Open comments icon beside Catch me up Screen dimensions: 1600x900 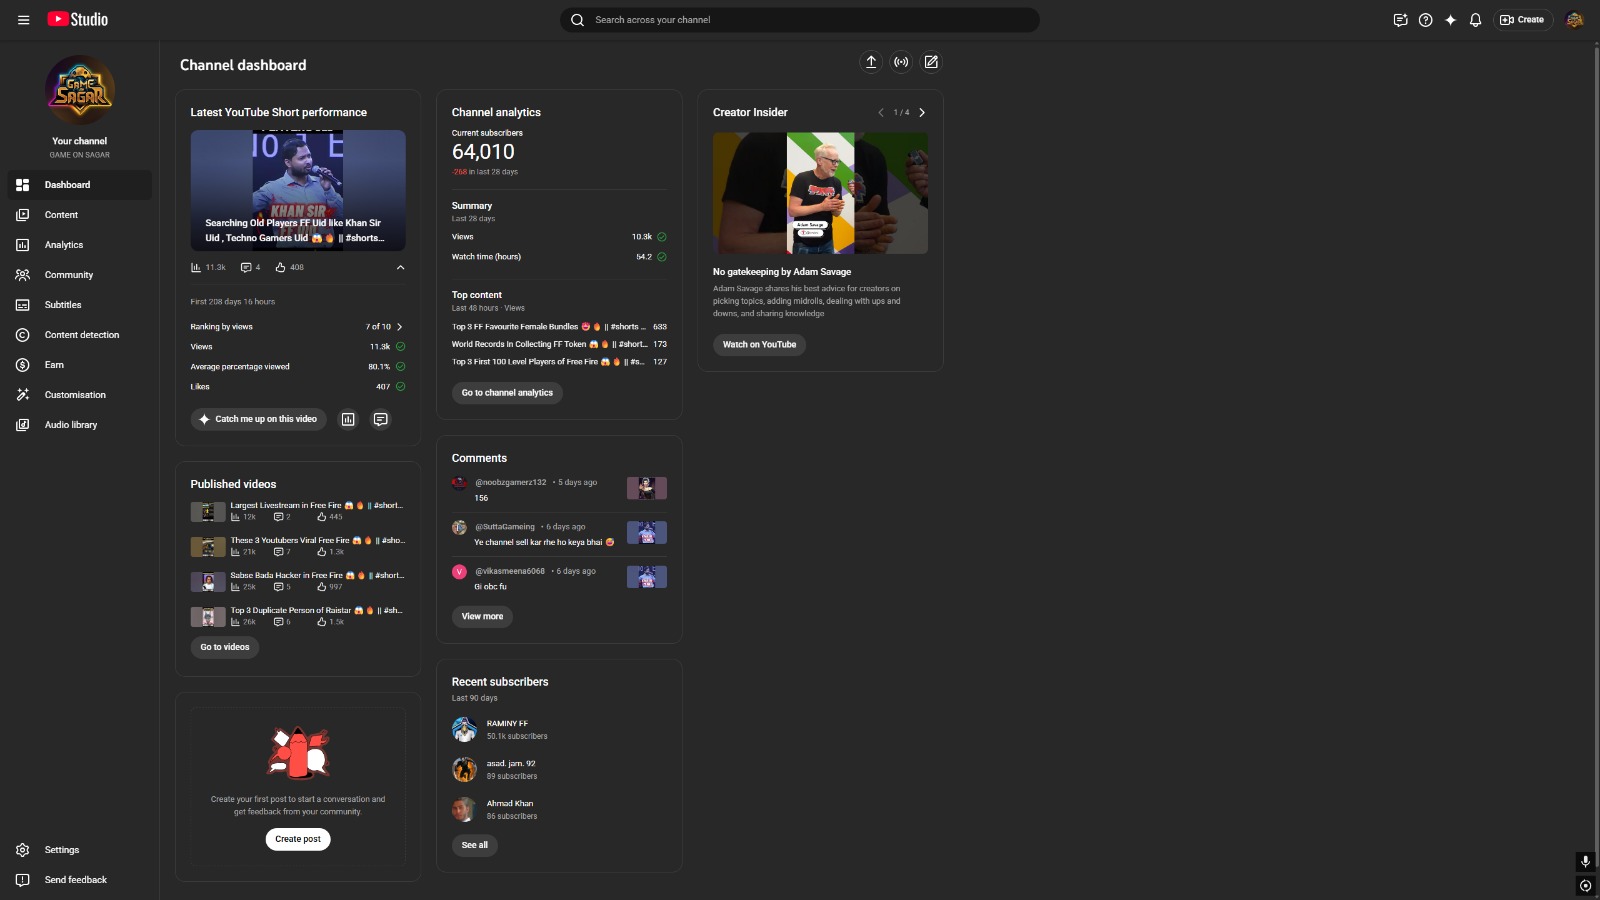pyautogui.click(x=381, y=419)
